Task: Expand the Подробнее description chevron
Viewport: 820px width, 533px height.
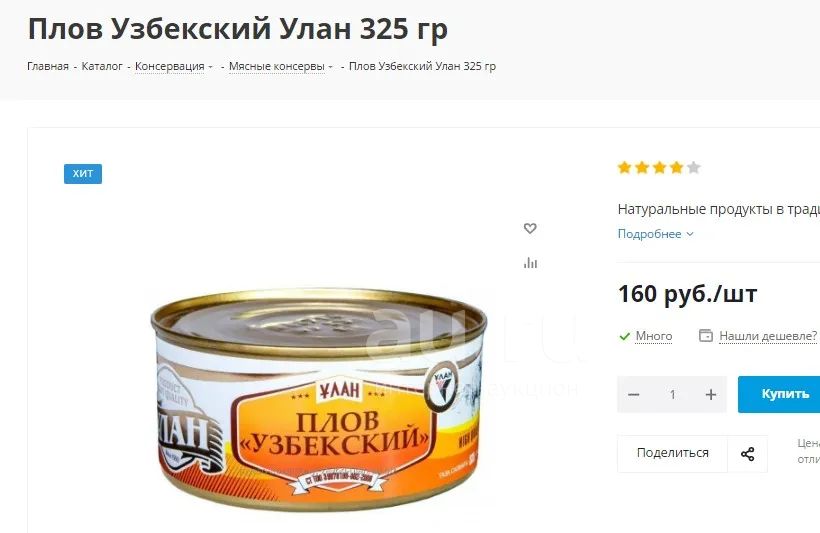Action: coord(690,234)
